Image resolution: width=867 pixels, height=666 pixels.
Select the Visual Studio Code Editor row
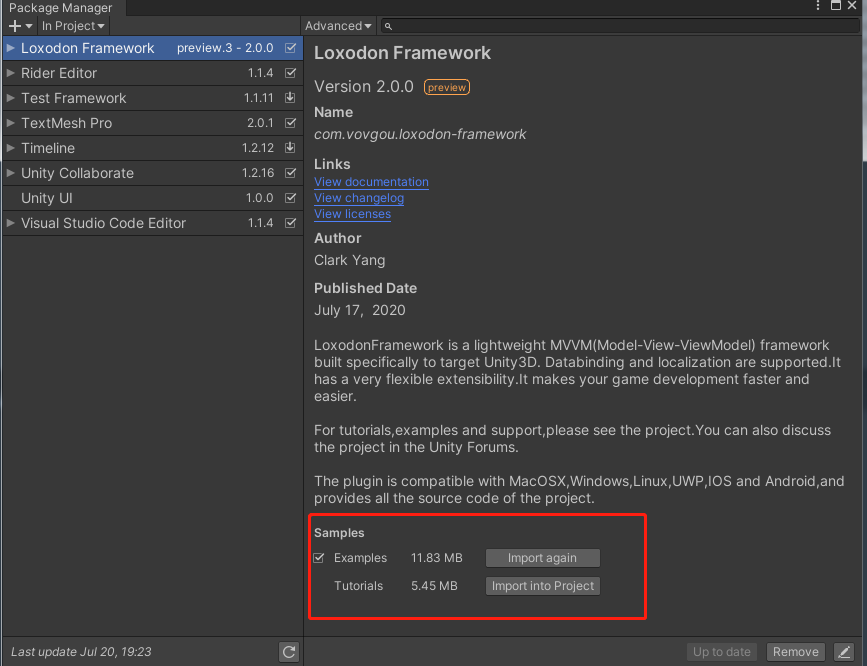point(153,223)
